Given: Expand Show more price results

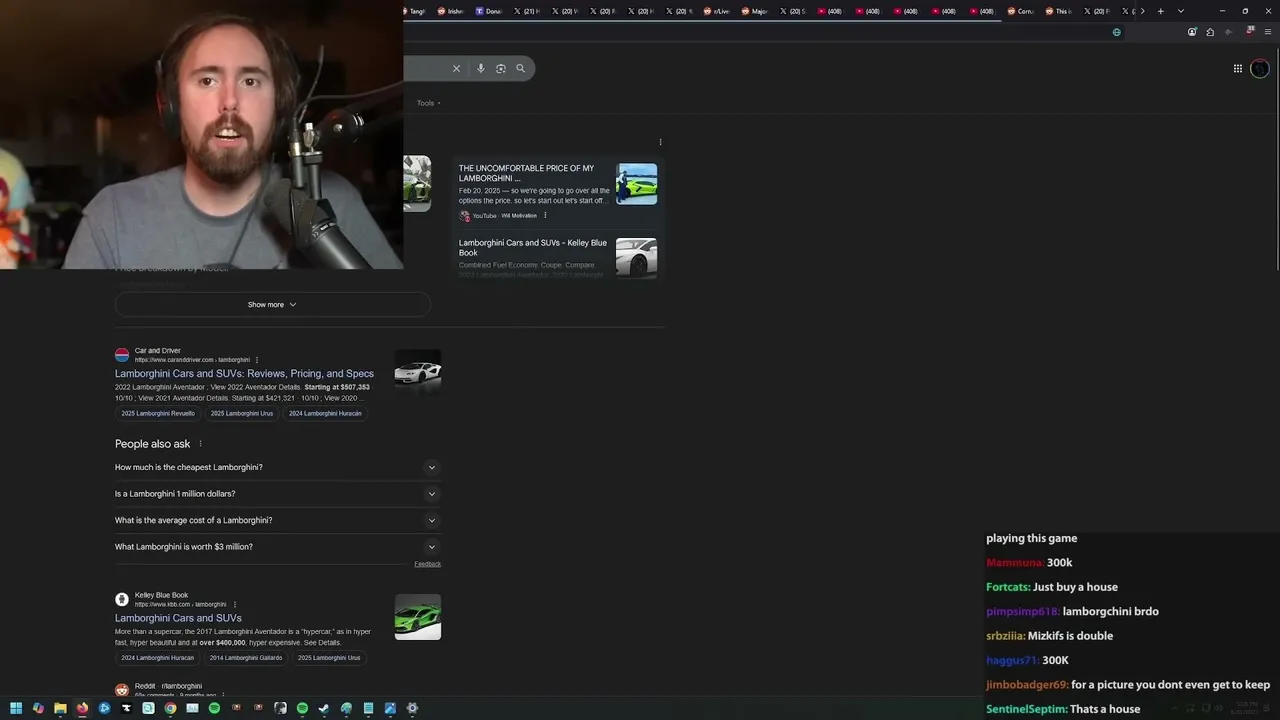Looking at the screenshot, I should tap(272, 304).
